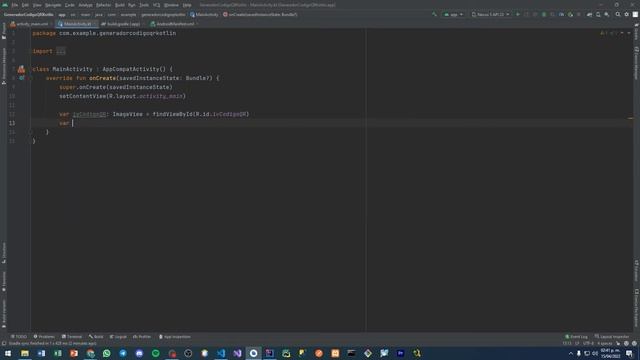This screenshot has width=640, height=360.
Task: Click the project name breadcrumb GeneradorCodigoQRKotlin
Action: 29,14
